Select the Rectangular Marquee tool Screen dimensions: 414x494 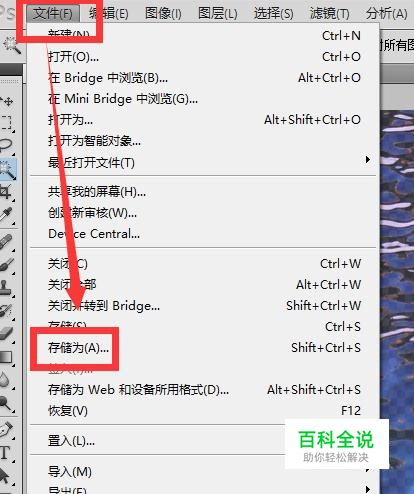point(6,123)
